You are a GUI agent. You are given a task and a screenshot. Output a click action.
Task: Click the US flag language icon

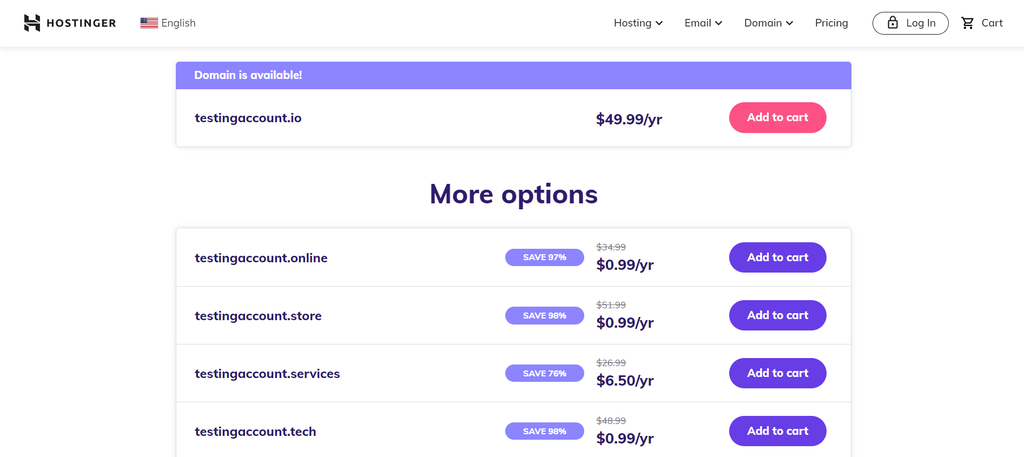point(149,23)
